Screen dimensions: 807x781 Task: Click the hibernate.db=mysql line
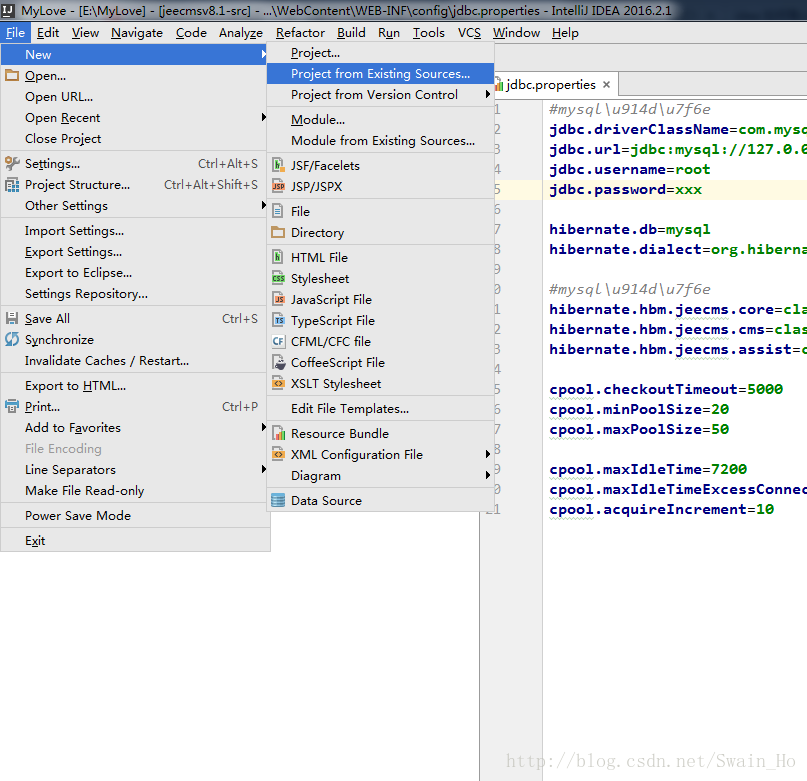[629, 229]
